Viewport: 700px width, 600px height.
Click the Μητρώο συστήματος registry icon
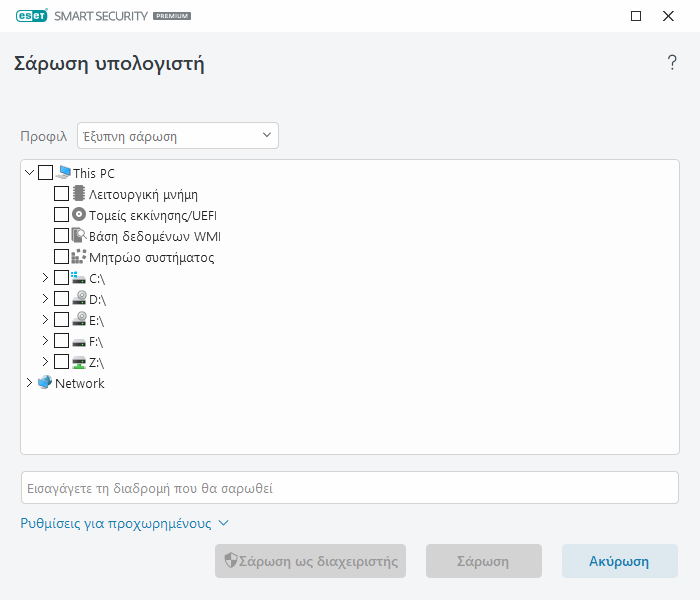79,257
